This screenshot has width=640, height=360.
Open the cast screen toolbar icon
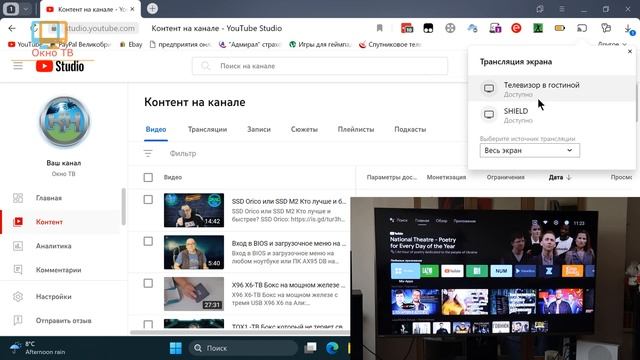[582, 28]
